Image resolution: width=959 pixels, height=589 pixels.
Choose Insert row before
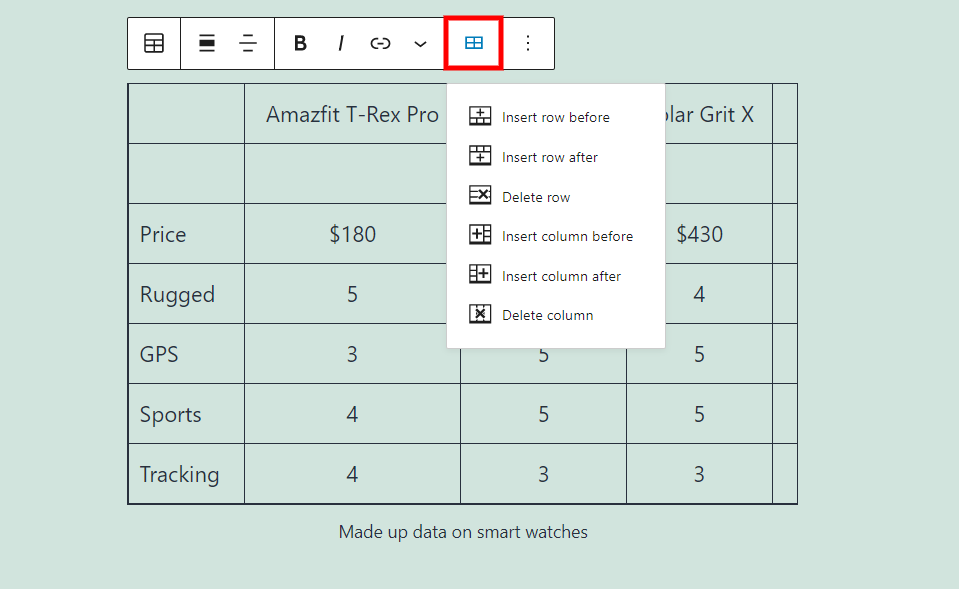[x=555, y=117]
